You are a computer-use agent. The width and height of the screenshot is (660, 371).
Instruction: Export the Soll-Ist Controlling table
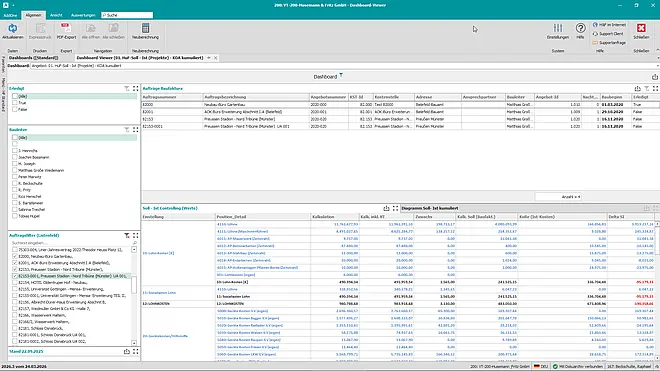point(386,208)
